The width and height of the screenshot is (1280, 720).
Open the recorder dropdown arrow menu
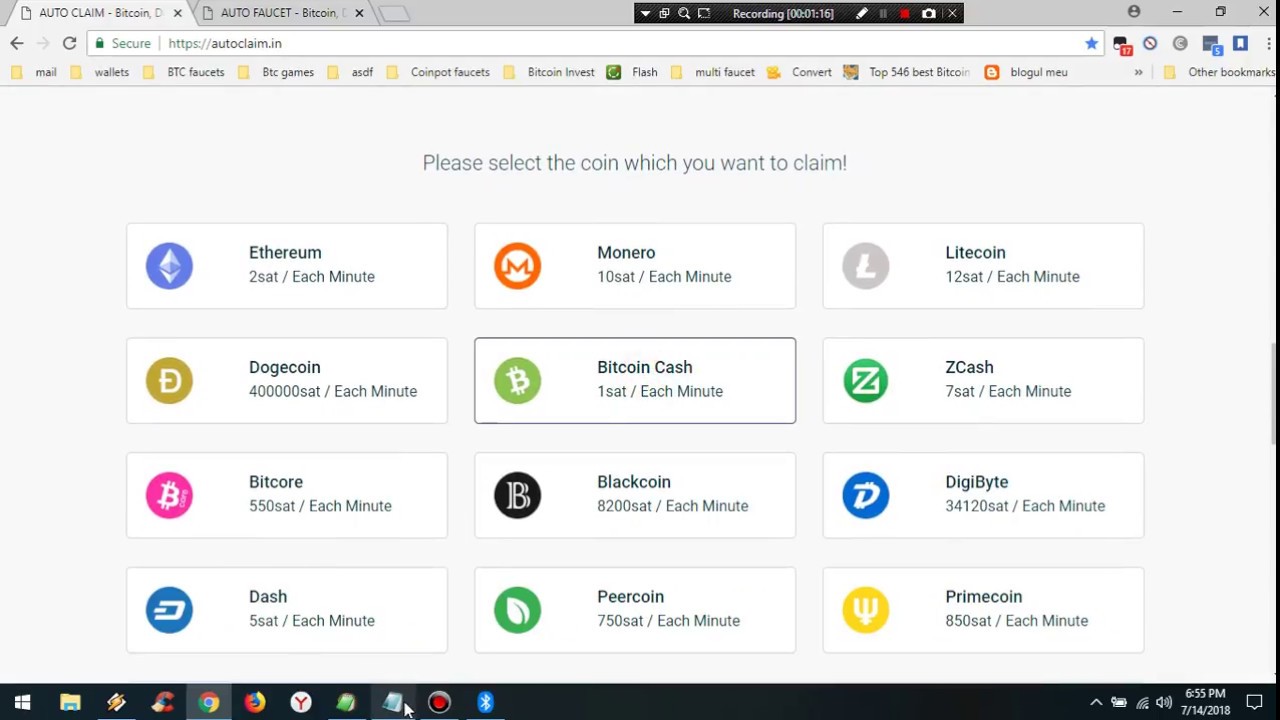point(645,13)
